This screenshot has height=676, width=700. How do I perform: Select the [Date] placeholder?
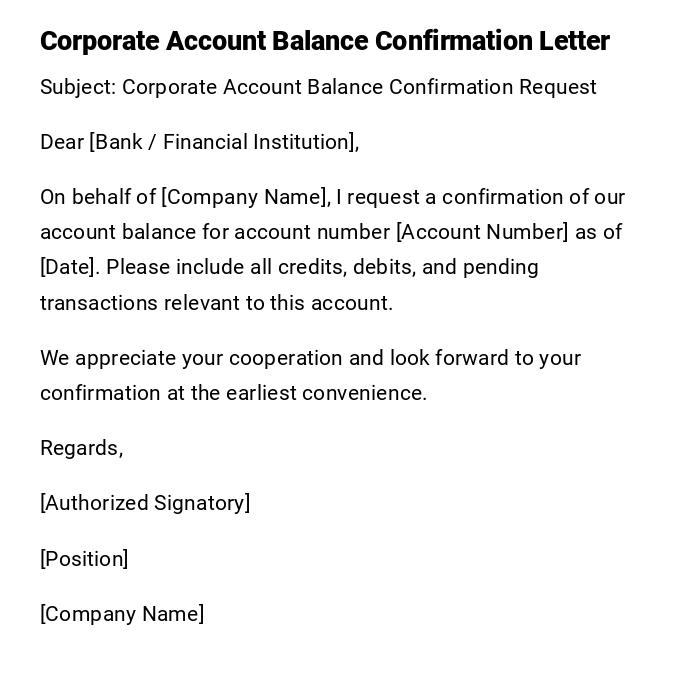point(68,267)
